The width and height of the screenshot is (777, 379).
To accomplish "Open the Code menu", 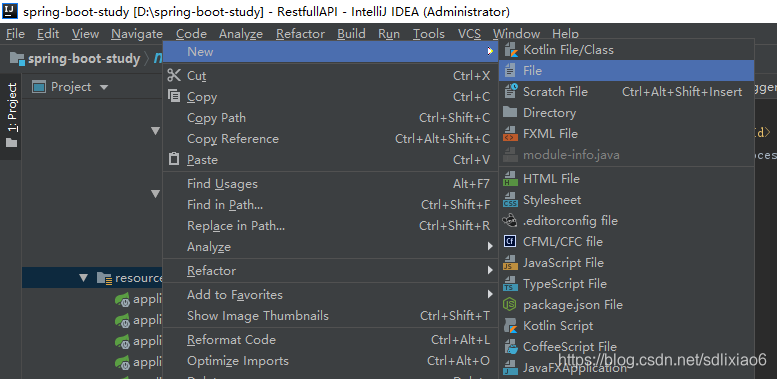I will (x=191, y=34).
